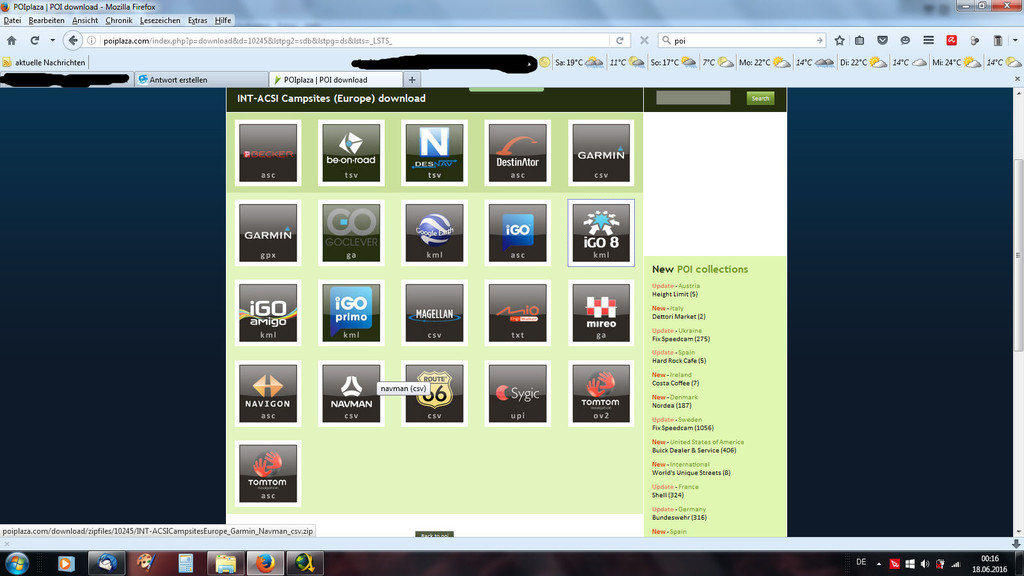
Task: Focus the browser search box containing poi
Action: 742,40
